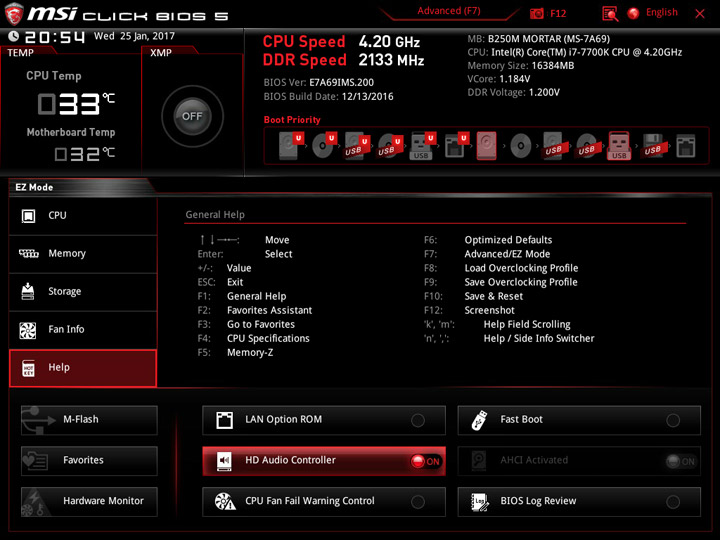The height and width of the screenshot is (540, 720).
Task: Click the red globe language icon
Action: 634,13
